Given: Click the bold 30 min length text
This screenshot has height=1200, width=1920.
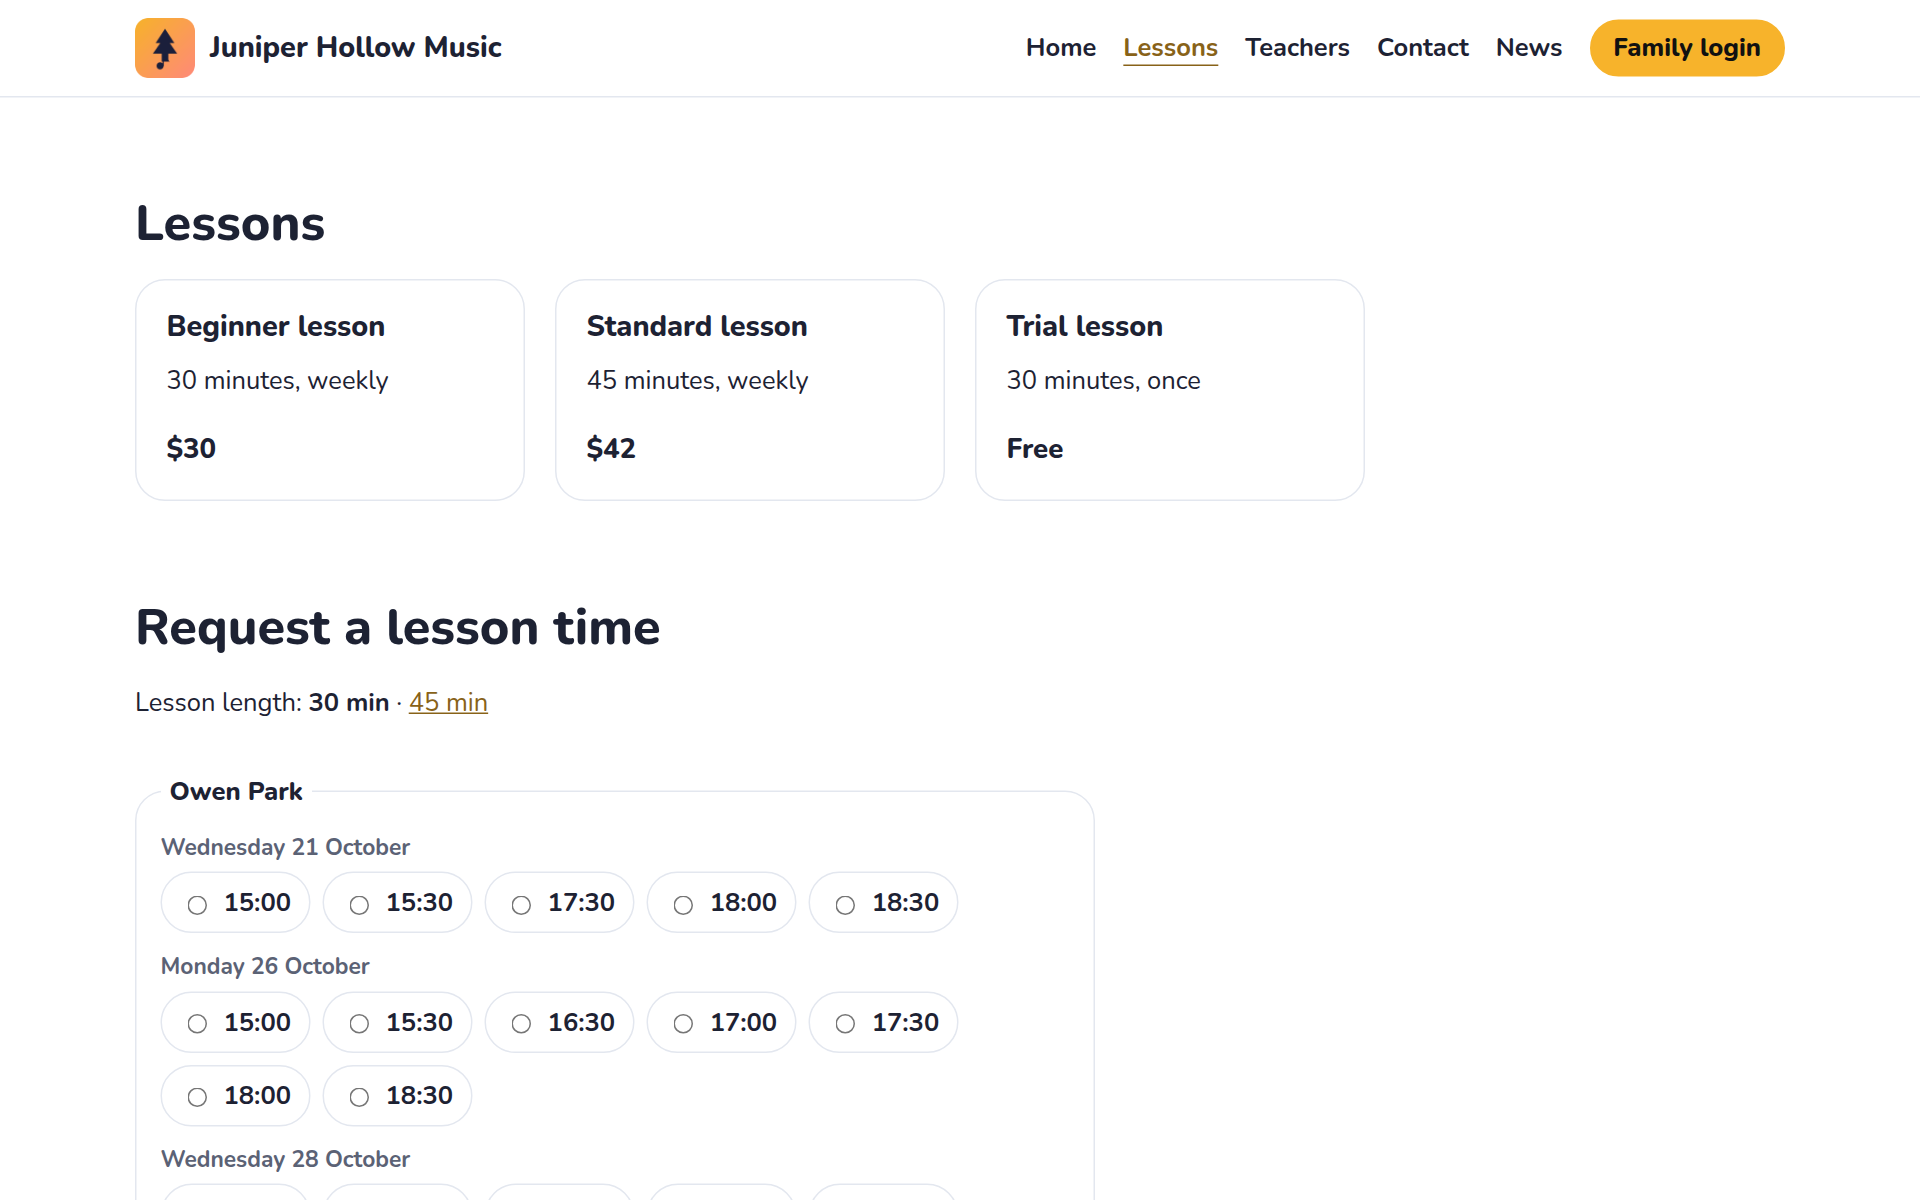Looking at the screenshot, I should 349,702.
